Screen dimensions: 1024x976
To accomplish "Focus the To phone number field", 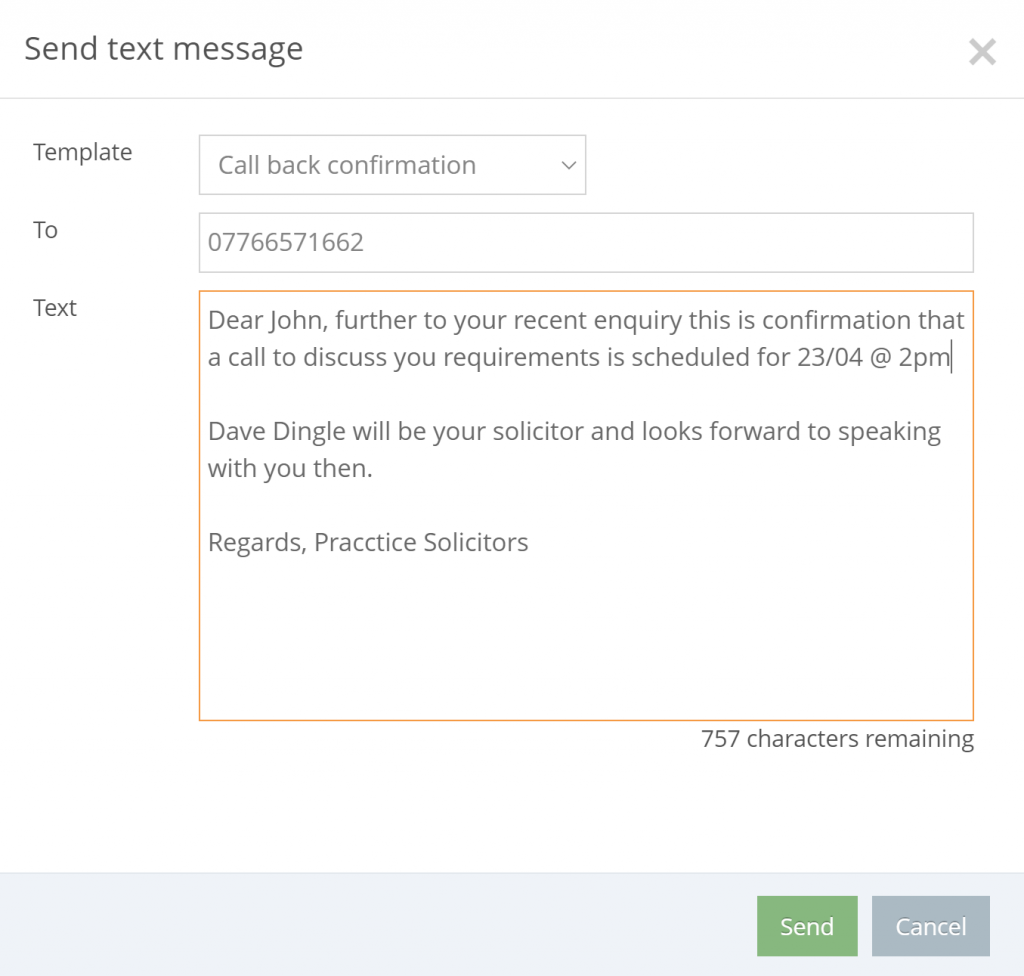I will point(586,242).
